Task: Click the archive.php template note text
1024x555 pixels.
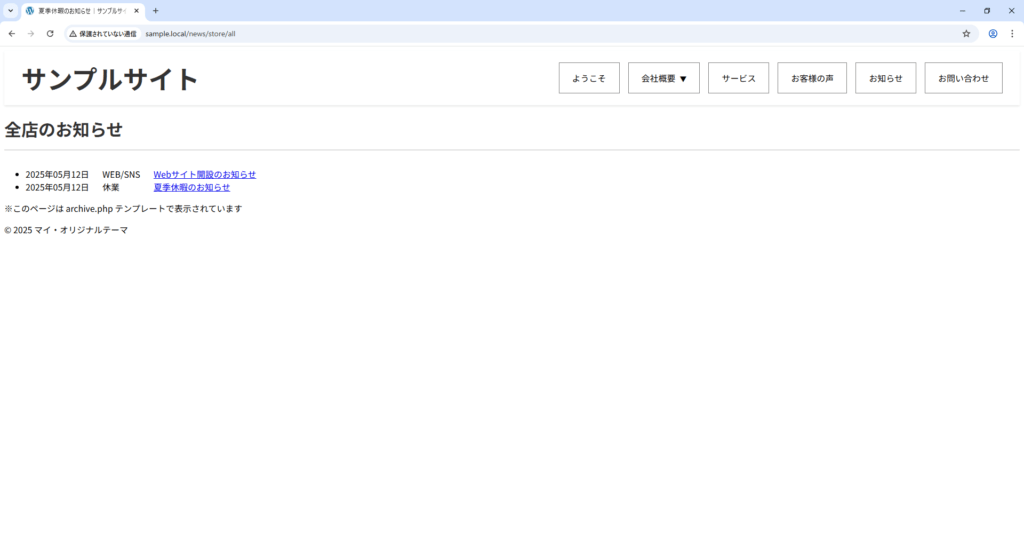Action: (123, 209)
